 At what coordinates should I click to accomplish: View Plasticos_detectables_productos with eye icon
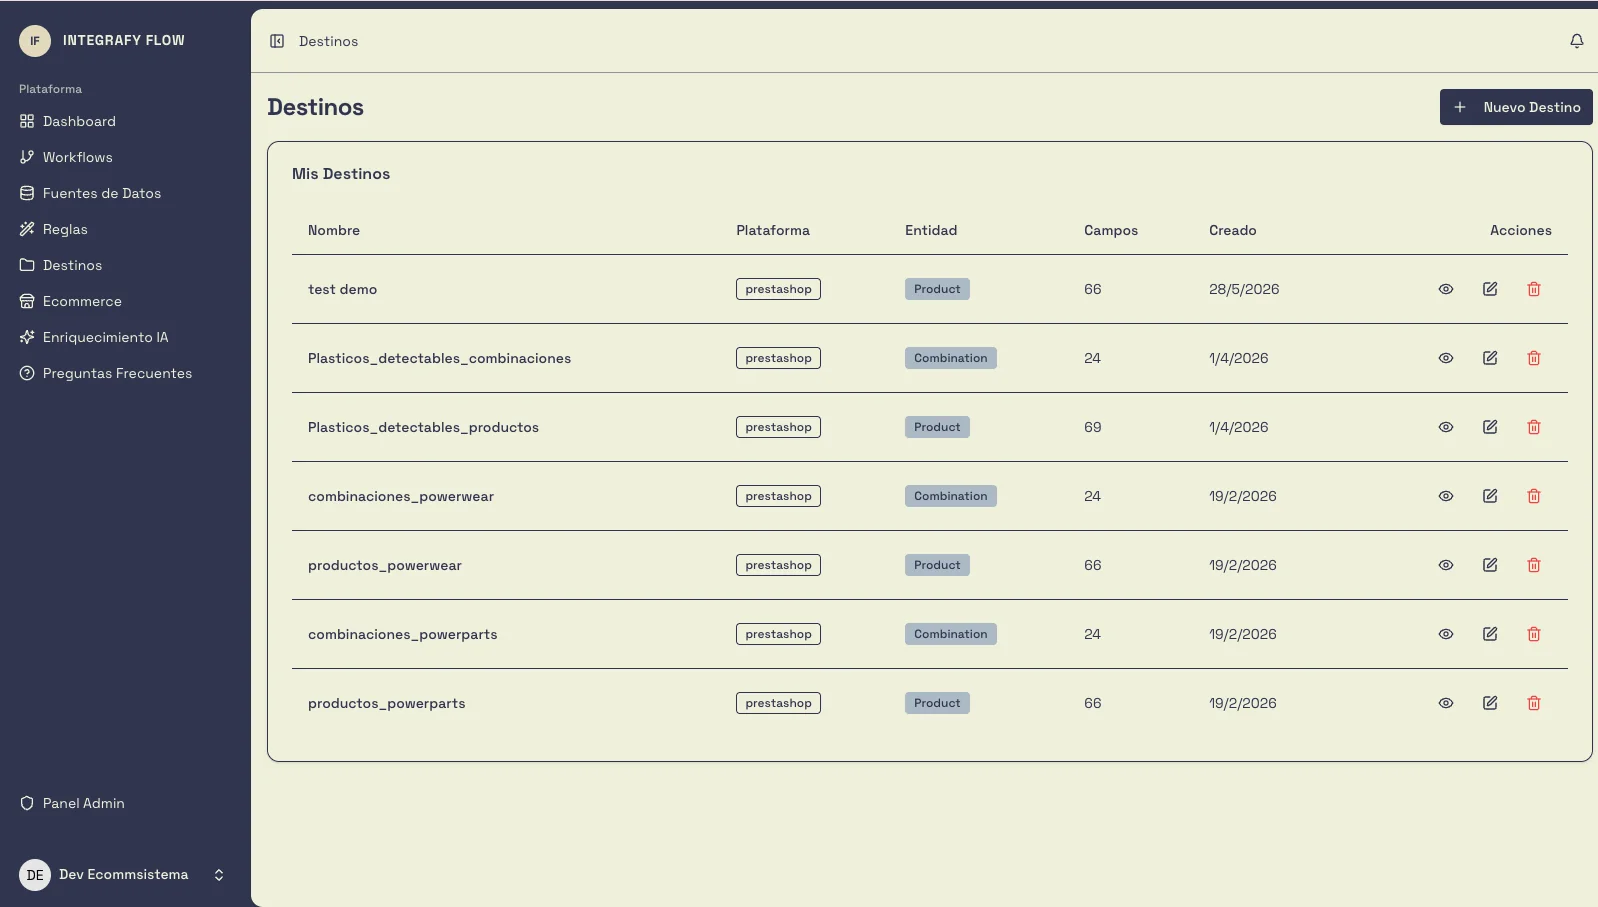[x=1446, y=427]
